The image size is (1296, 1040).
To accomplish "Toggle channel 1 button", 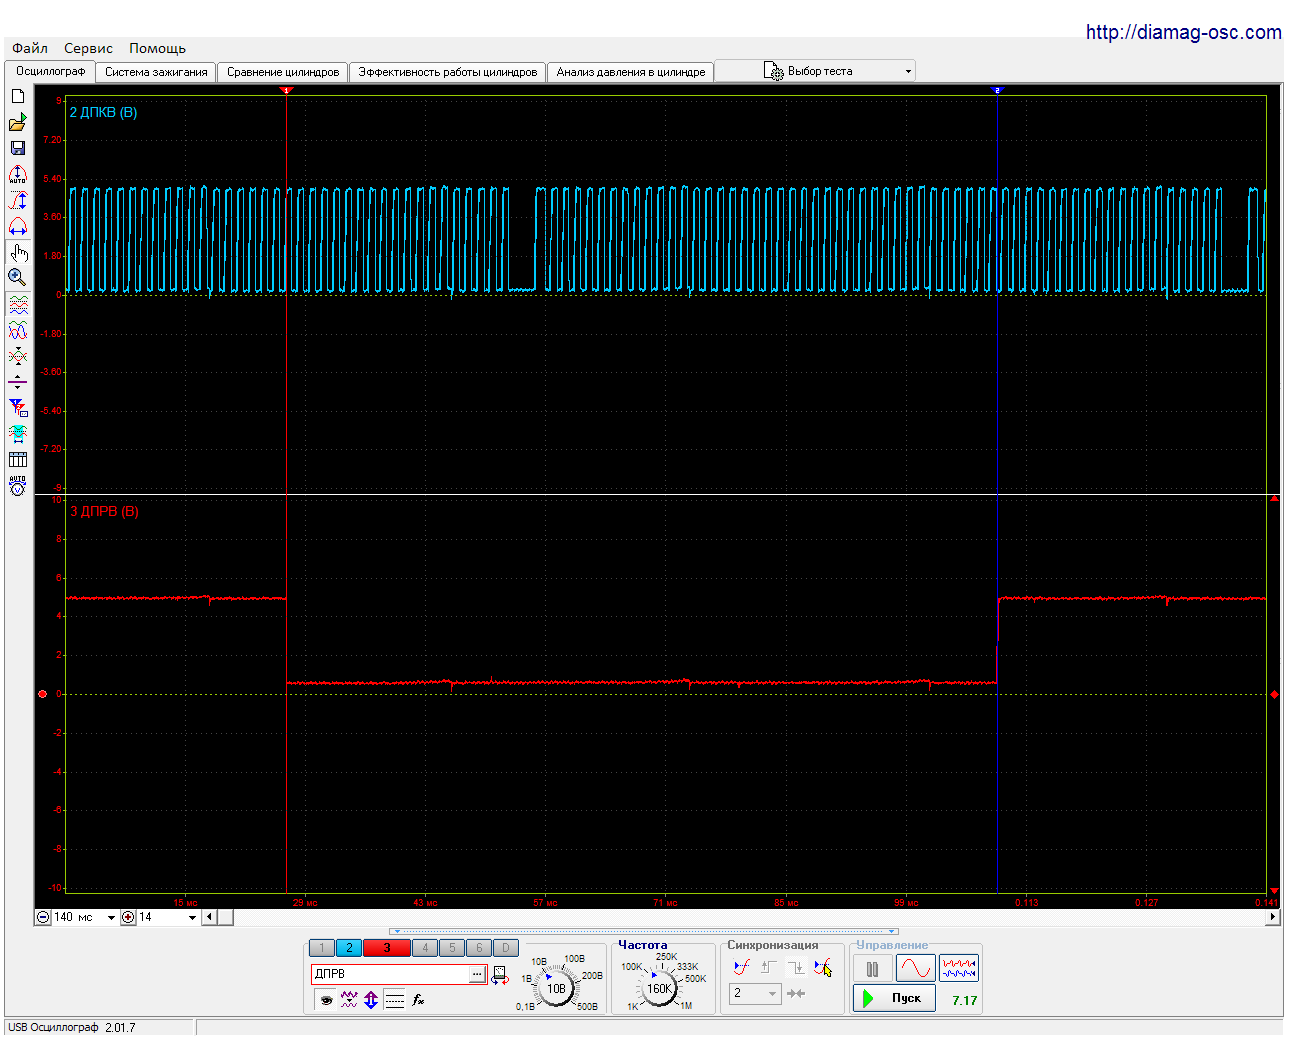I will pyautogui.click(x=322, y=948).
